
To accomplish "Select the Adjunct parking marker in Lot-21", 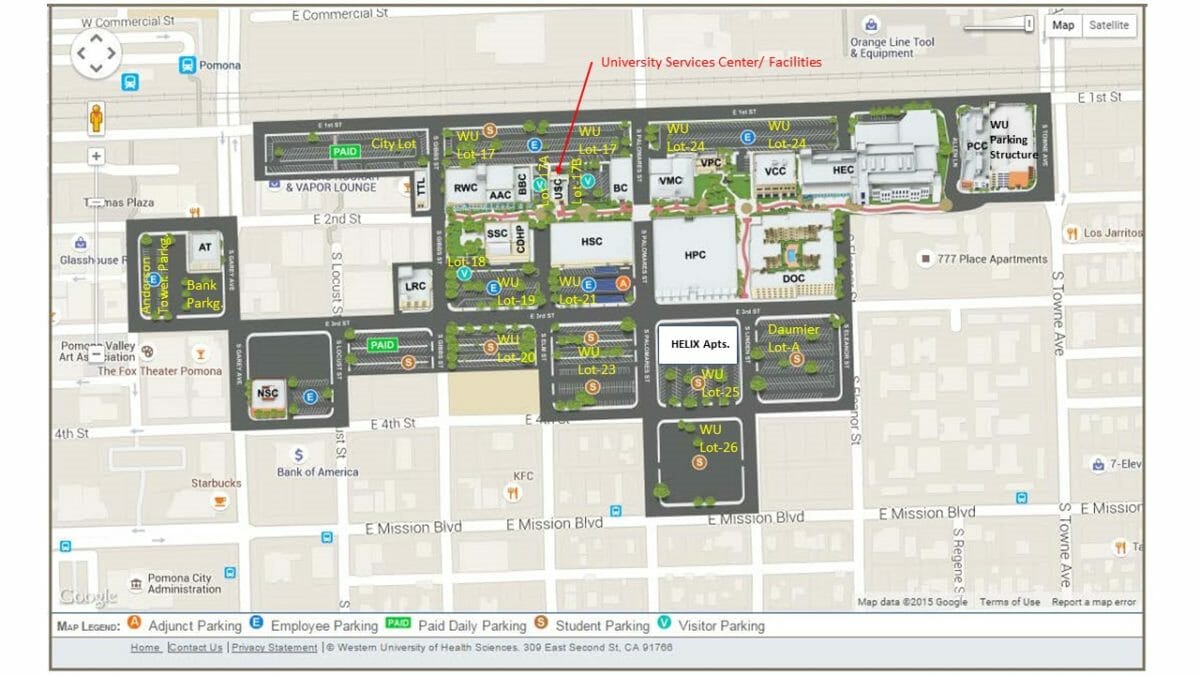I will coord(623,284).
